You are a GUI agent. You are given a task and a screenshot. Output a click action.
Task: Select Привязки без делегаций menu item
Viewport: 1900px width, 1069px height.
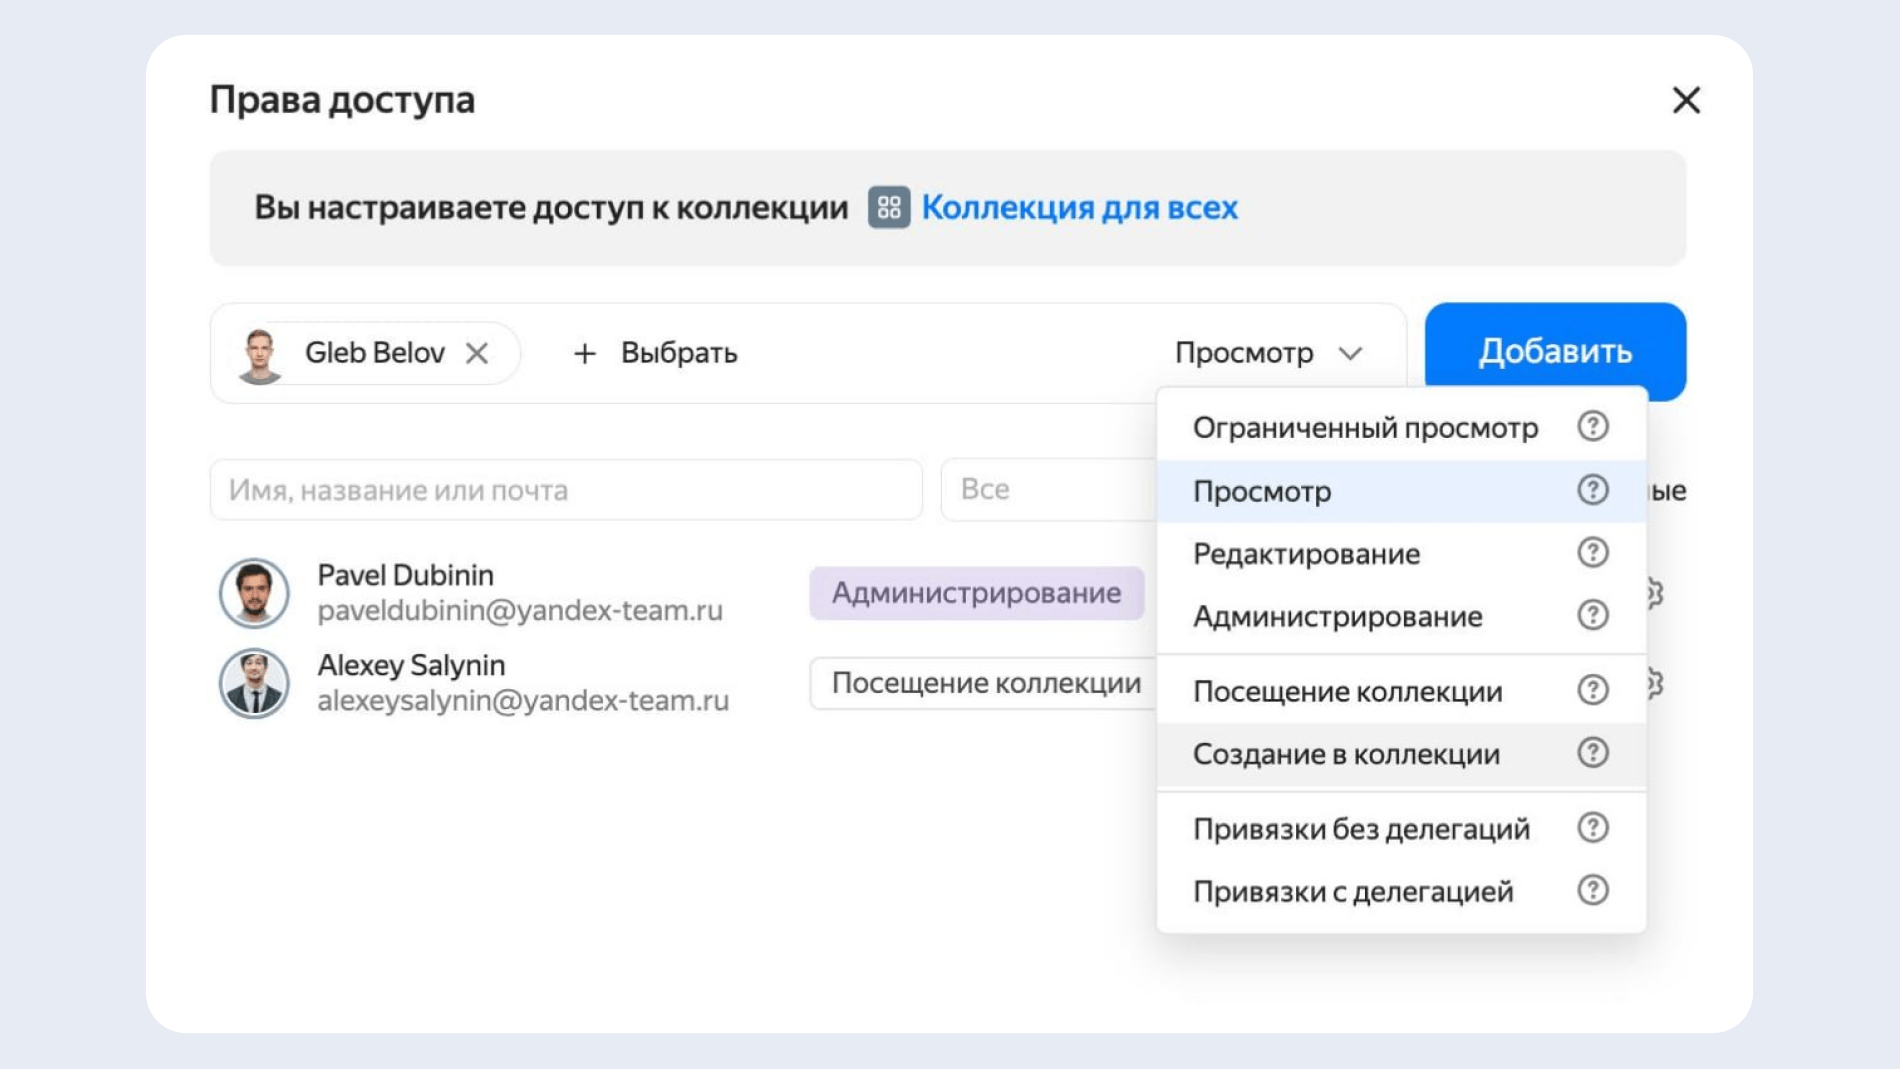coord(1401,829)
